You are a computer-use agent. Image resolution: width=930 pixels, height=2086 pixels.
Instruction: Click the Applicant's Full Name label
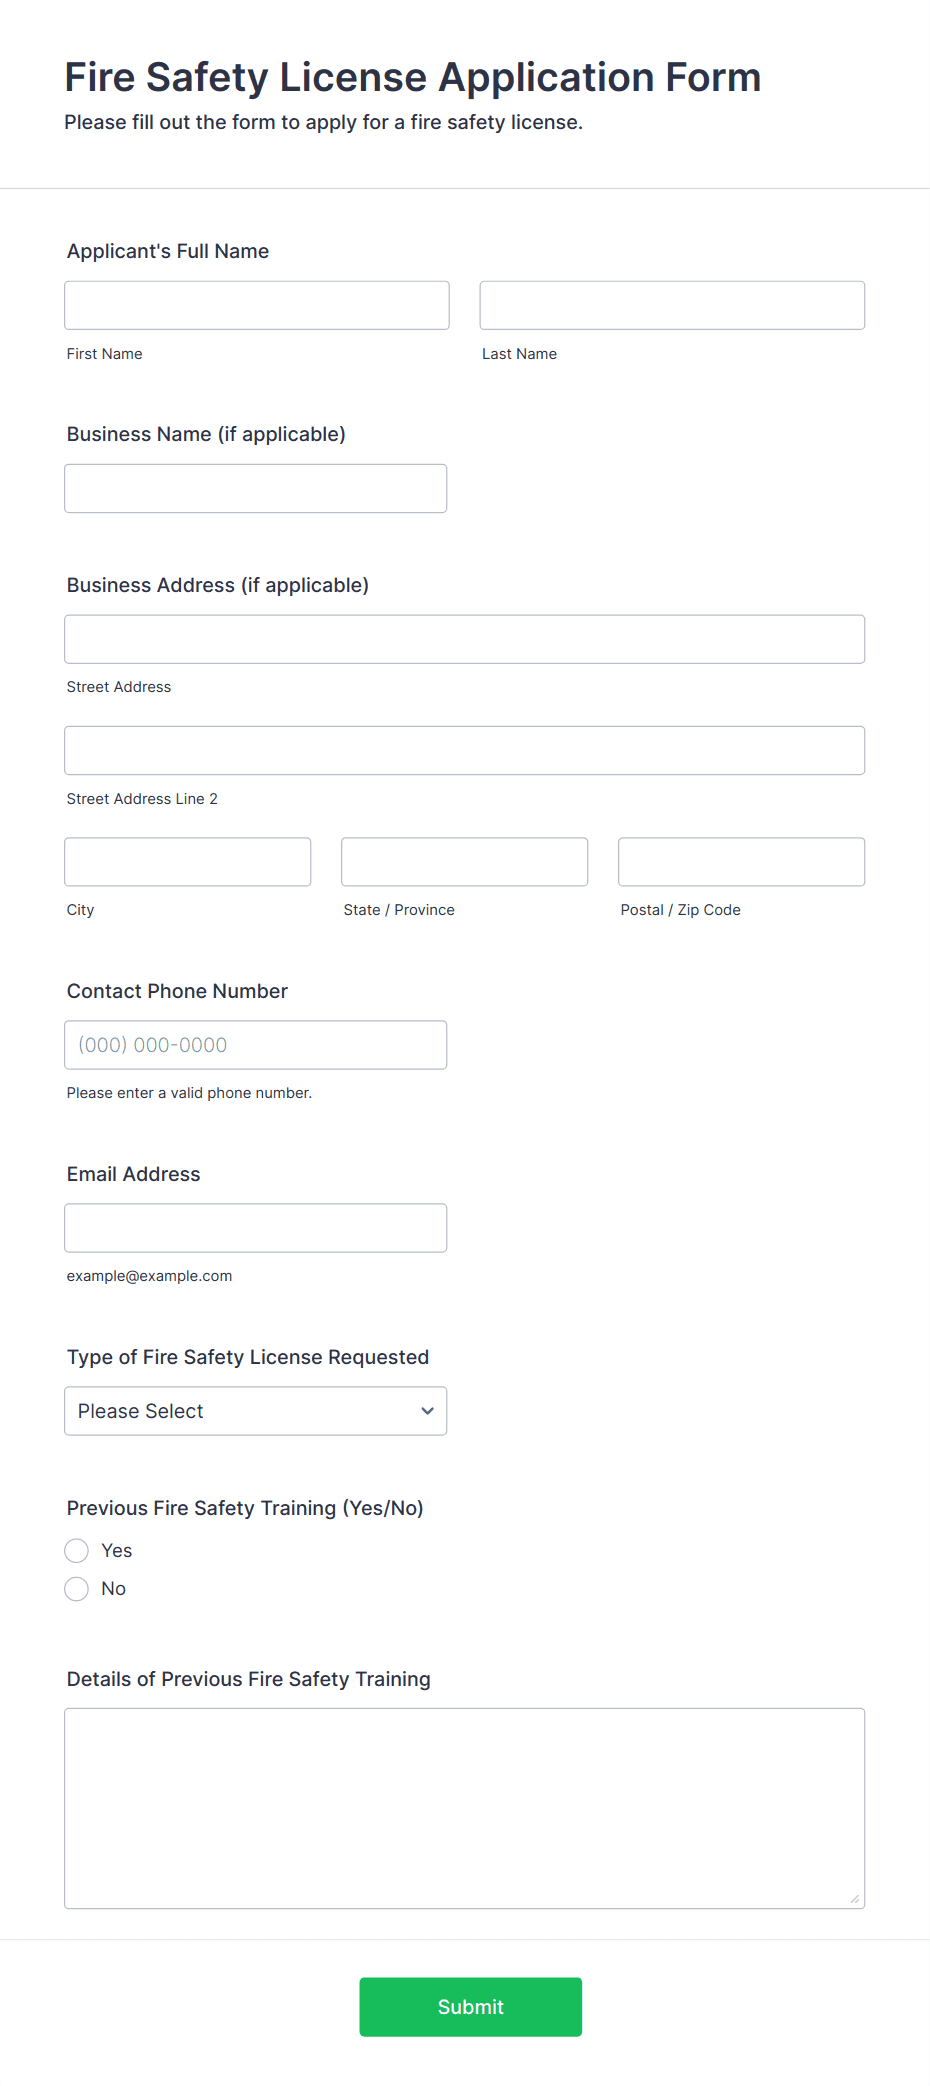(x=168, y=251)
